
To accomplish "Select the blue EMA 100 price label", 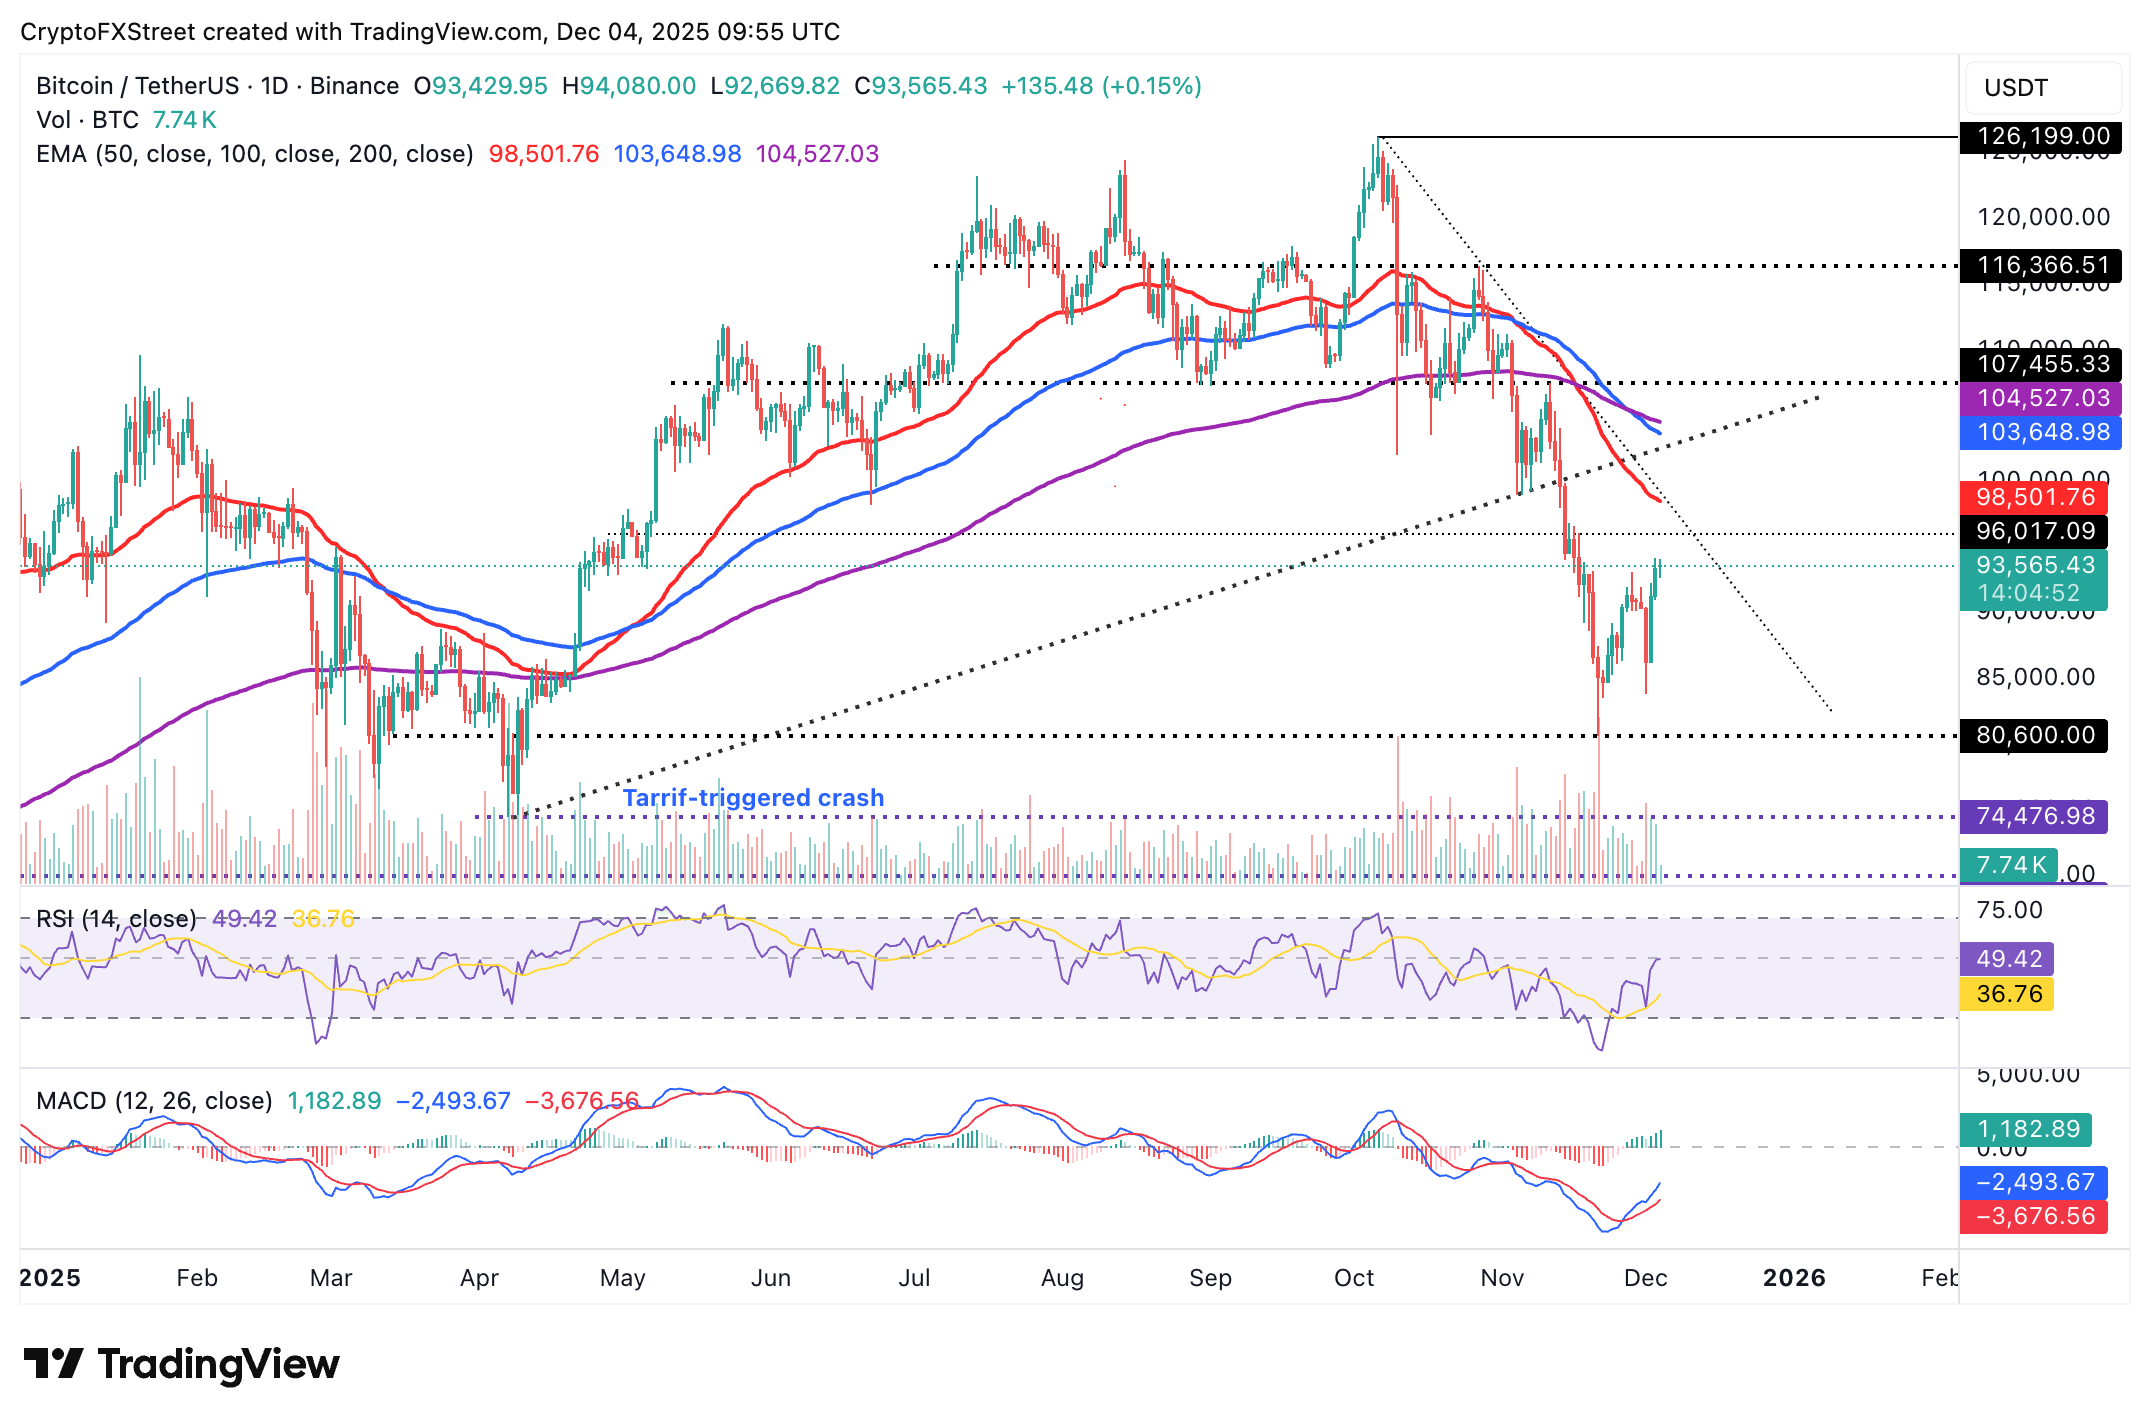I will click(2035, 431).
